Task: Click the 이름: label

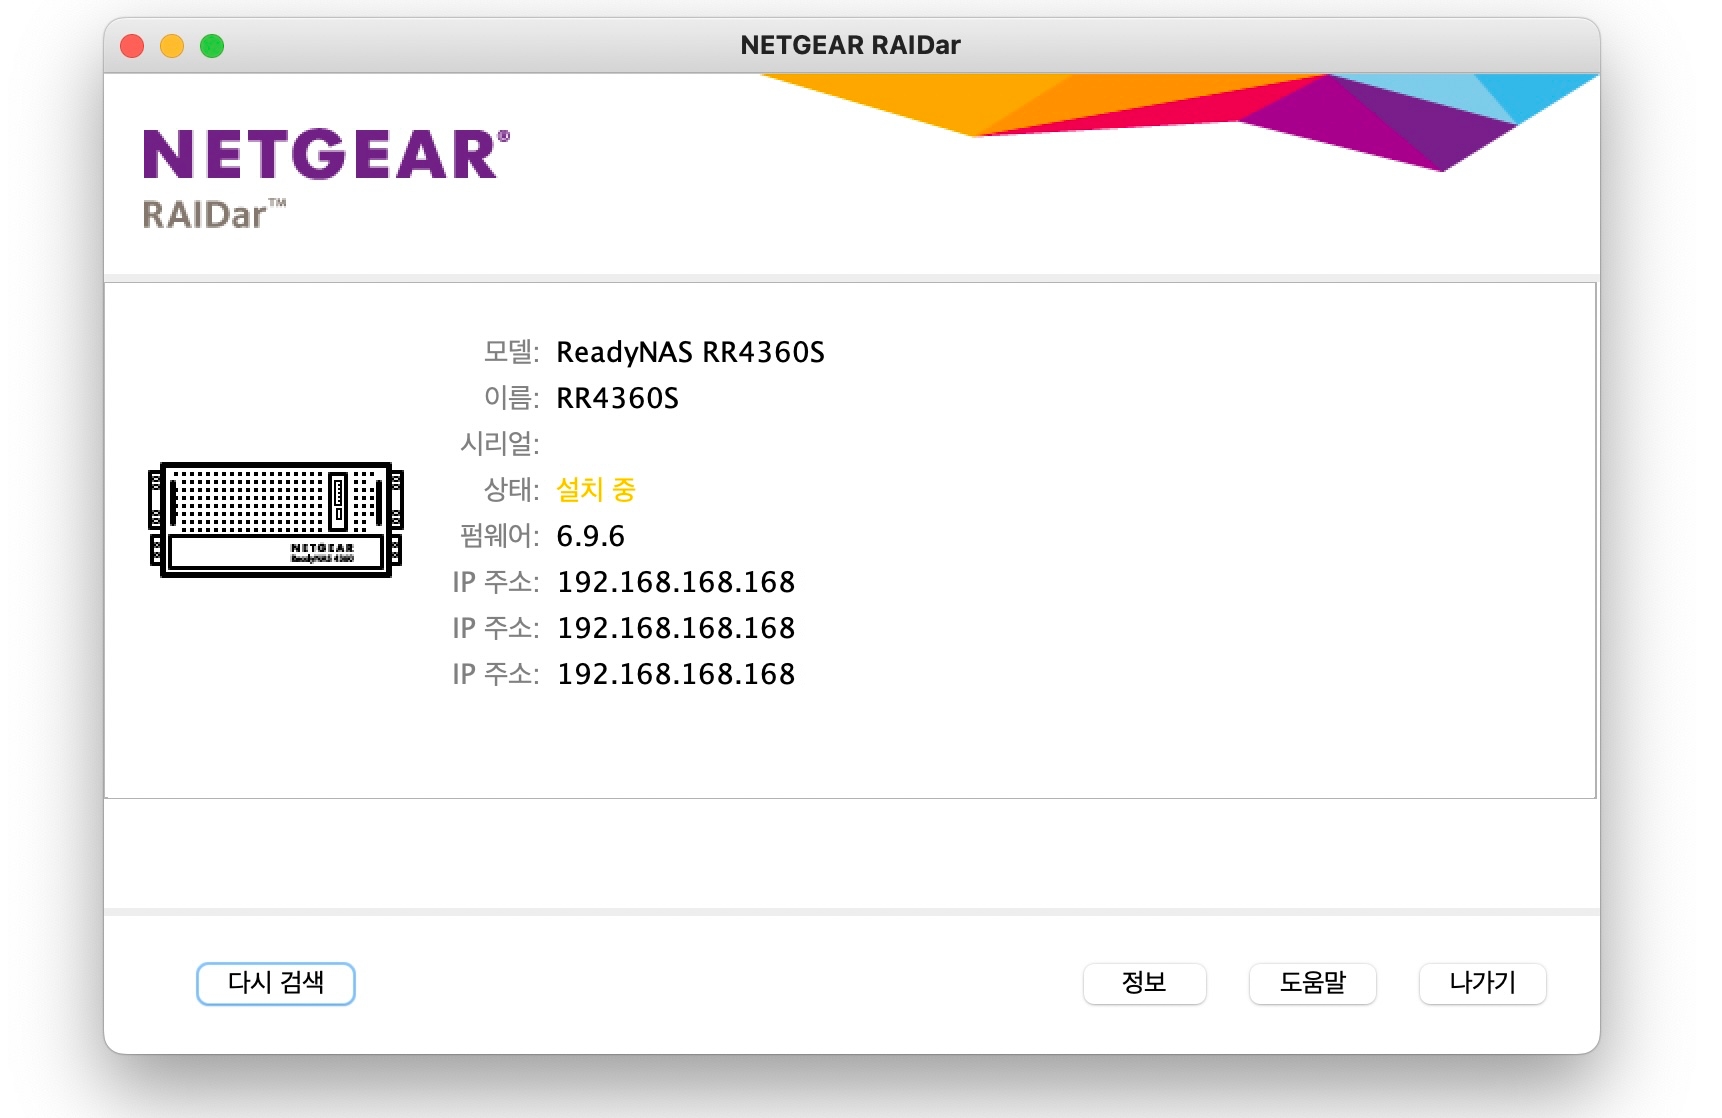Action: [x=511, y=398]
